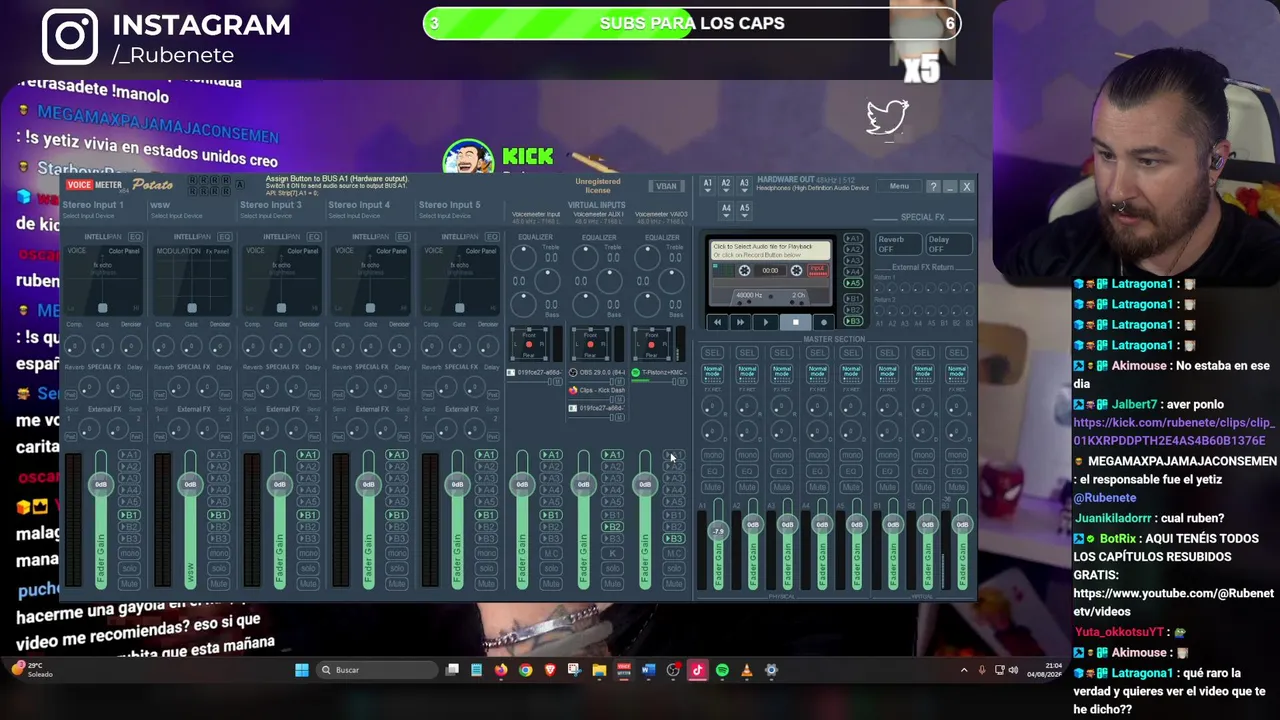Toggle the A1 bus assignment on Stereo Input 3
The height and width of the screenshot is (720, 1280).
[x=307, y=455]
